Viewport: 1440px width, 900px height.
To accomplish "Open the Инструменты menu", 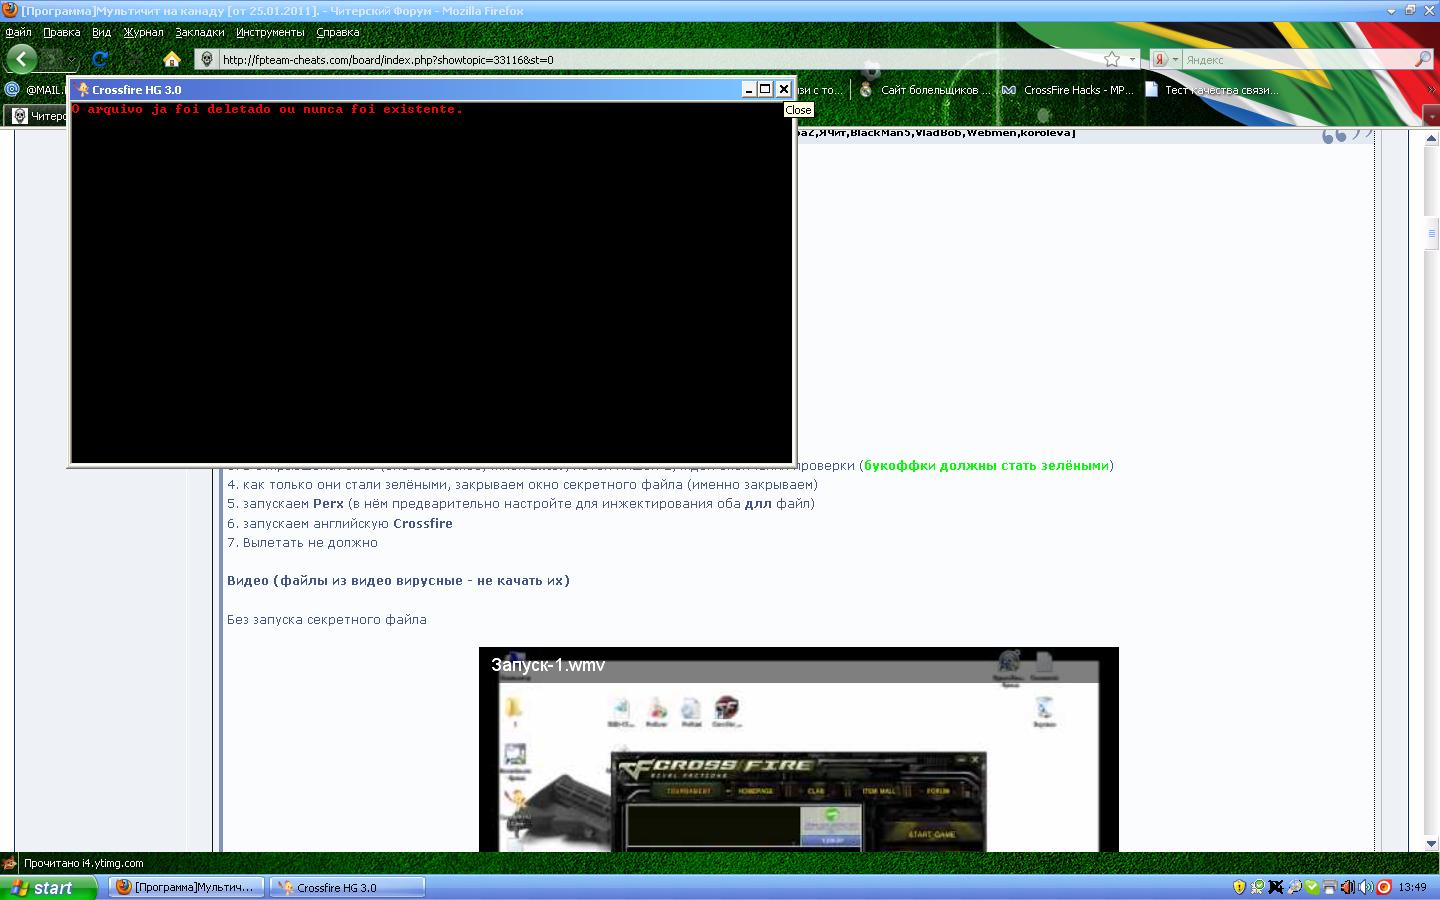I will tap(270, 32).
